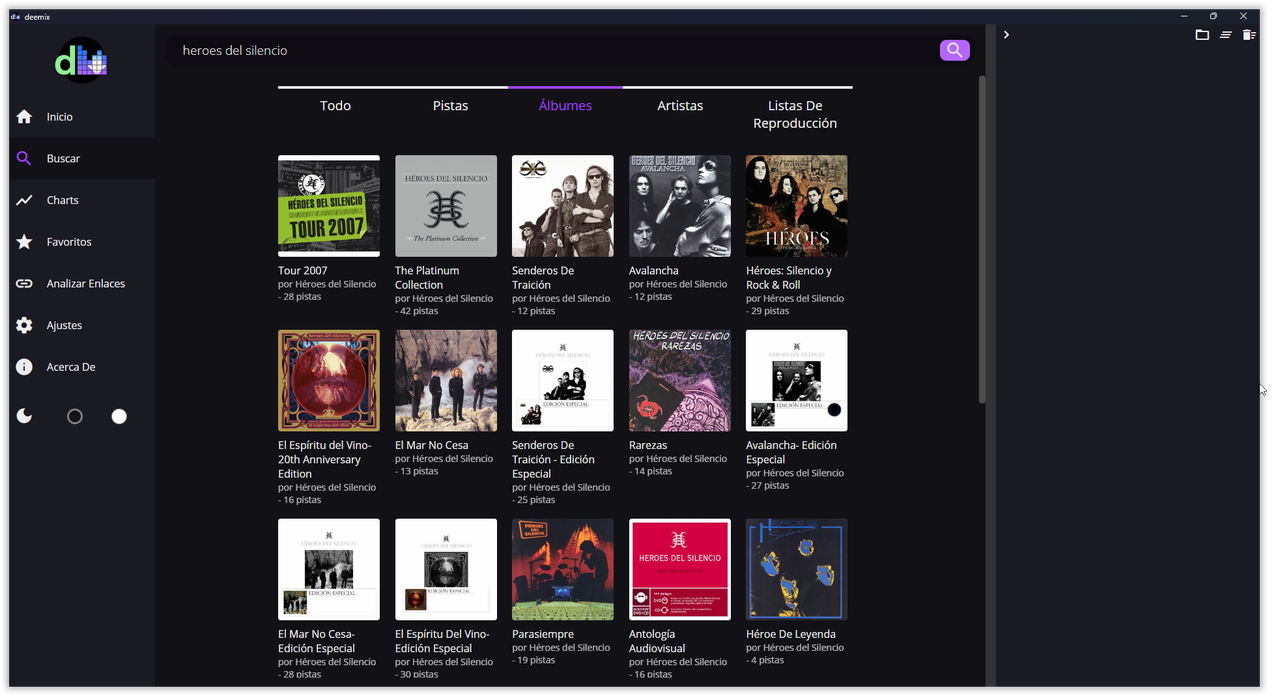The height and width of the screenshot is (696, 1280).
Task: Open the Senderos De Traición album cover
Action: pos(563,206)
